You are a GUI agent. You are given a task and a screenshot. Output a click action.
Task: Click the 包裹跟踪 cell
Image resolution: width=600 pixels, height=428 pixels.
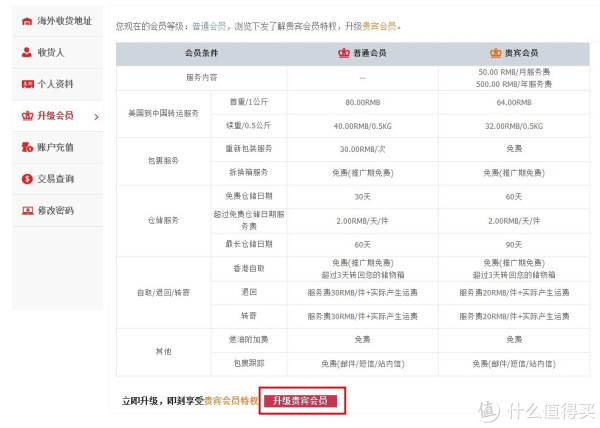tap(249, 363)
